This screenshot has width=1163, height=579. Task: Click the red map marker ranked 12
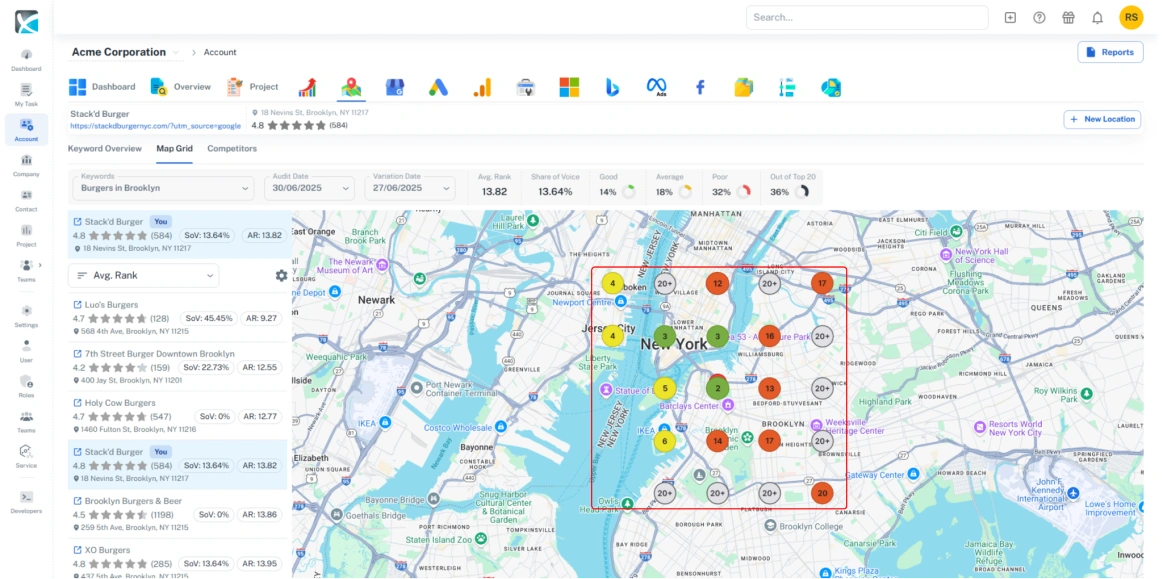(717, 282)
